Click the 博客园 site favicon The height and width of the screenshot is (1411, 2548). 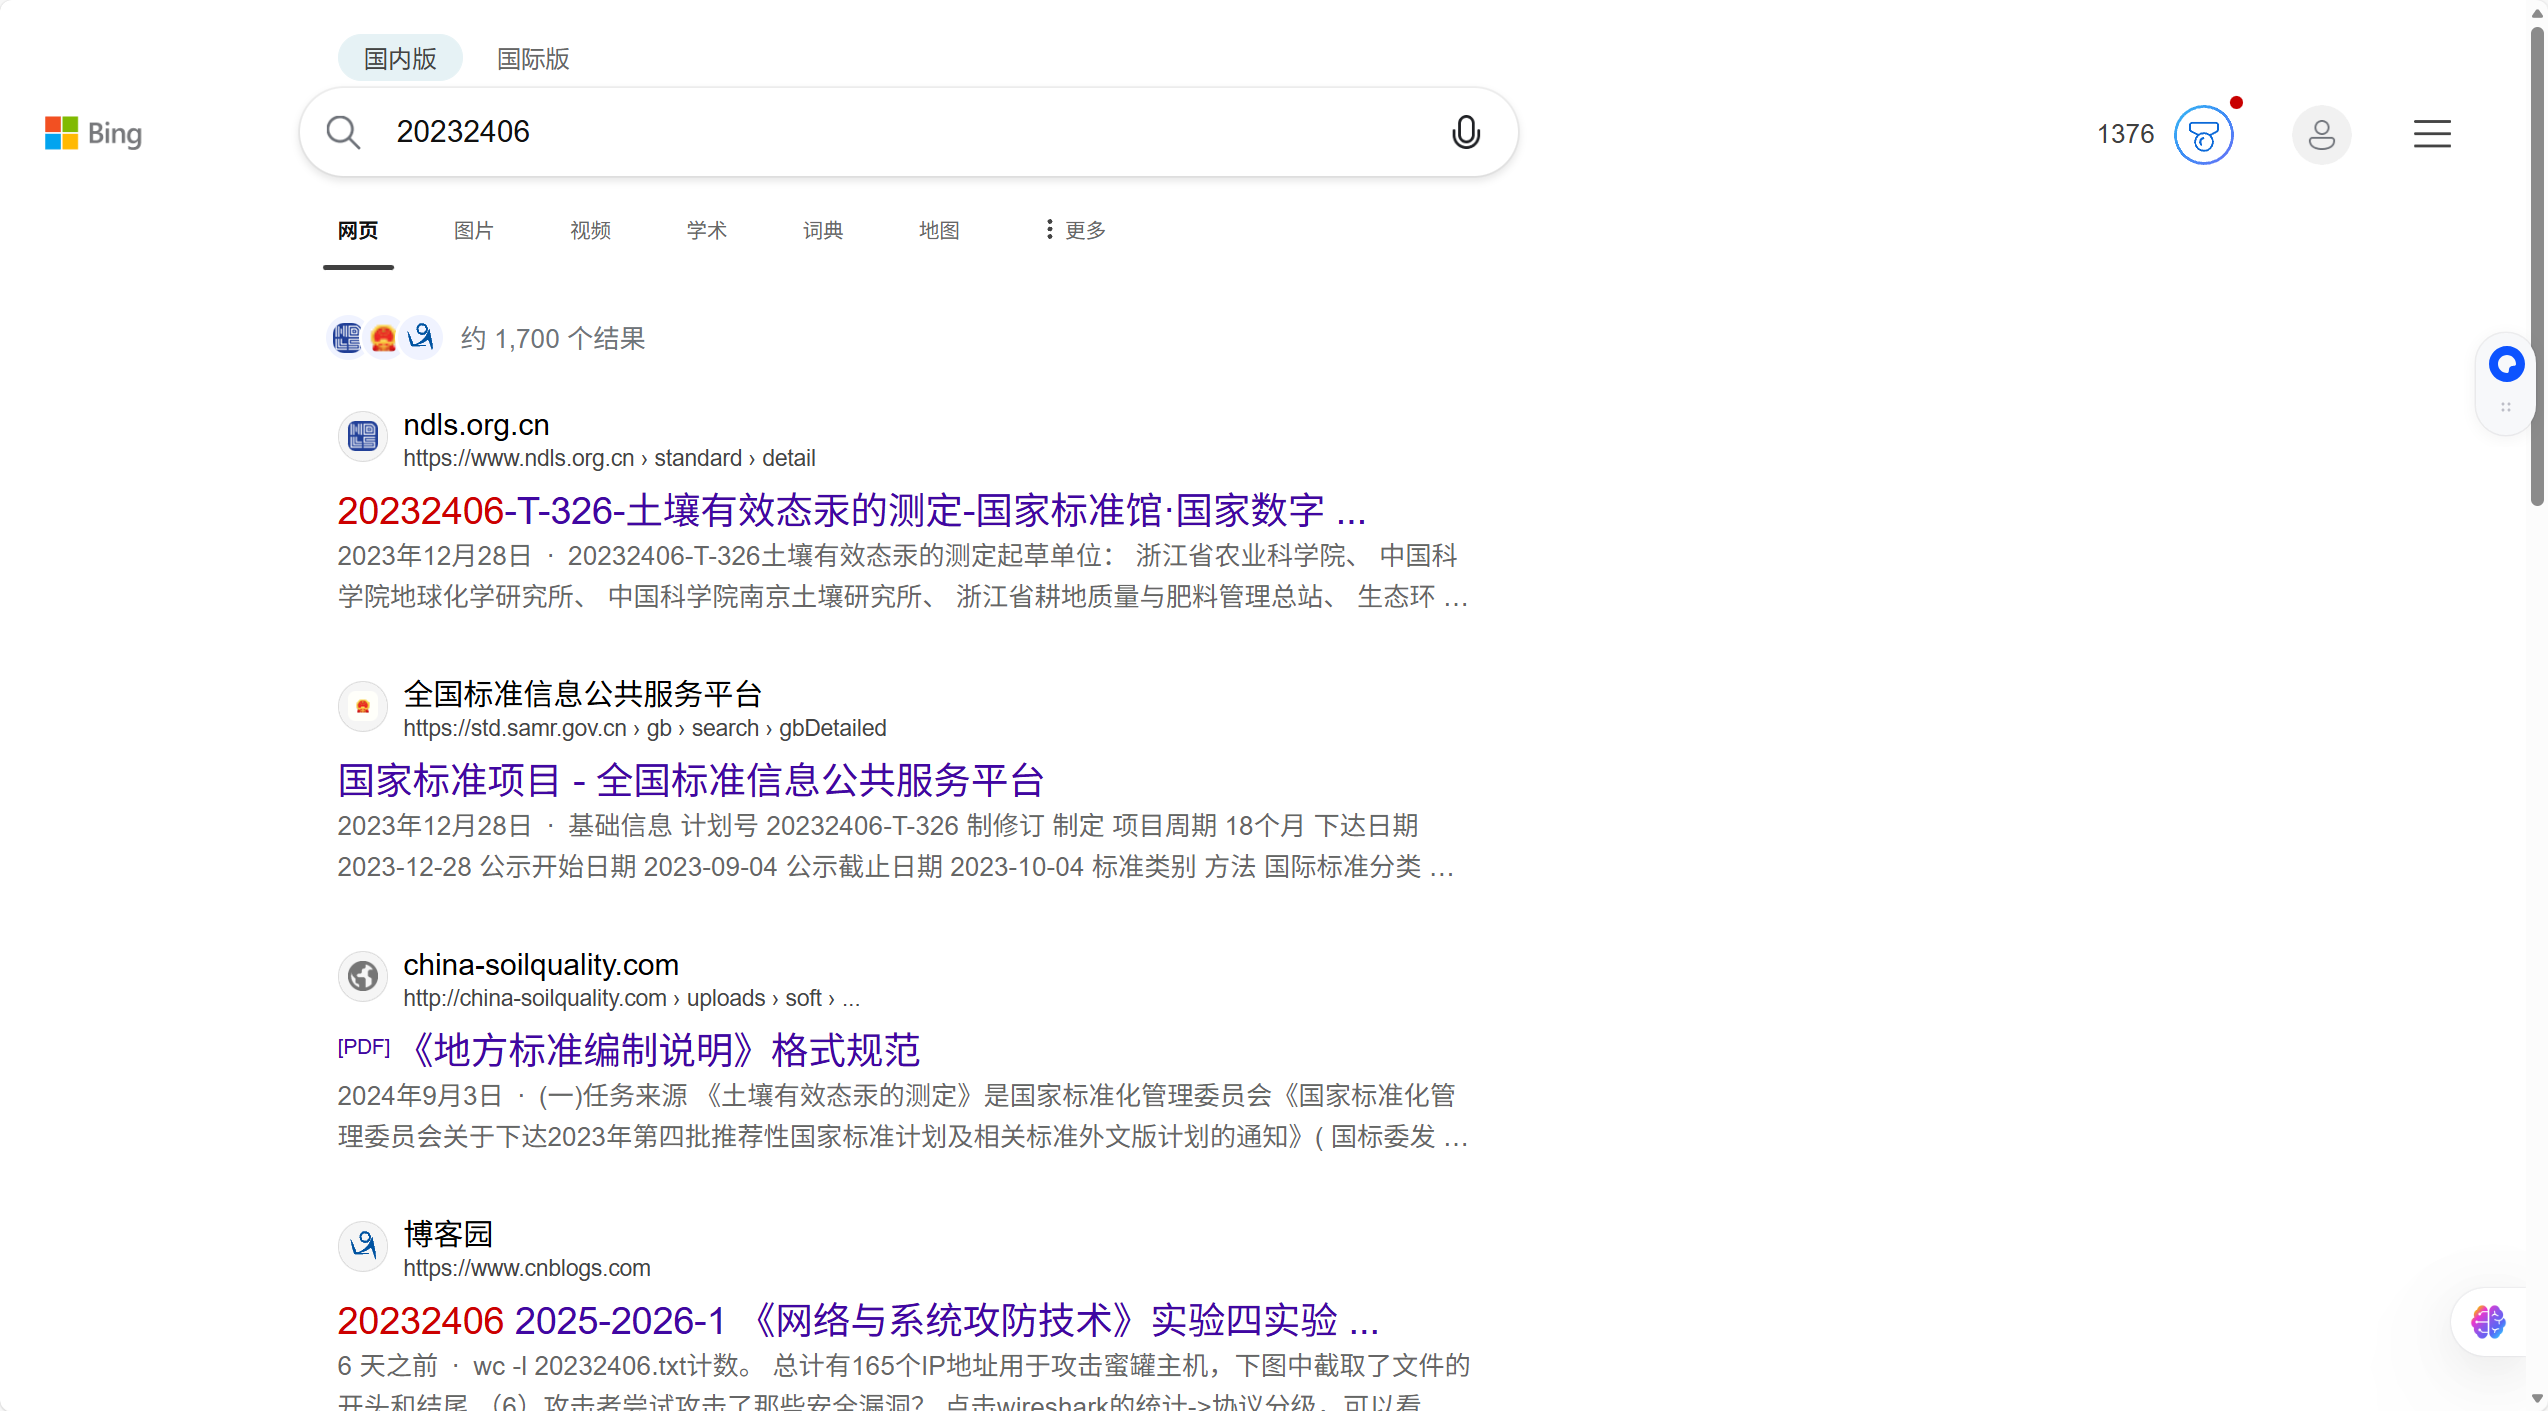[x=362, y=1246]
